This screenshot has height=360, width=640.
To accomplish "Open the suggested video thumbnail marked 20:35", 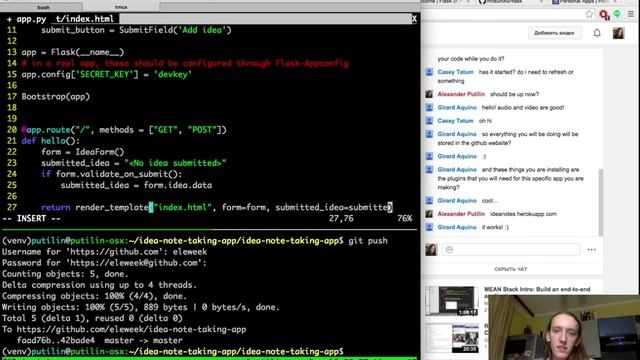I will (x=452, y=338).
